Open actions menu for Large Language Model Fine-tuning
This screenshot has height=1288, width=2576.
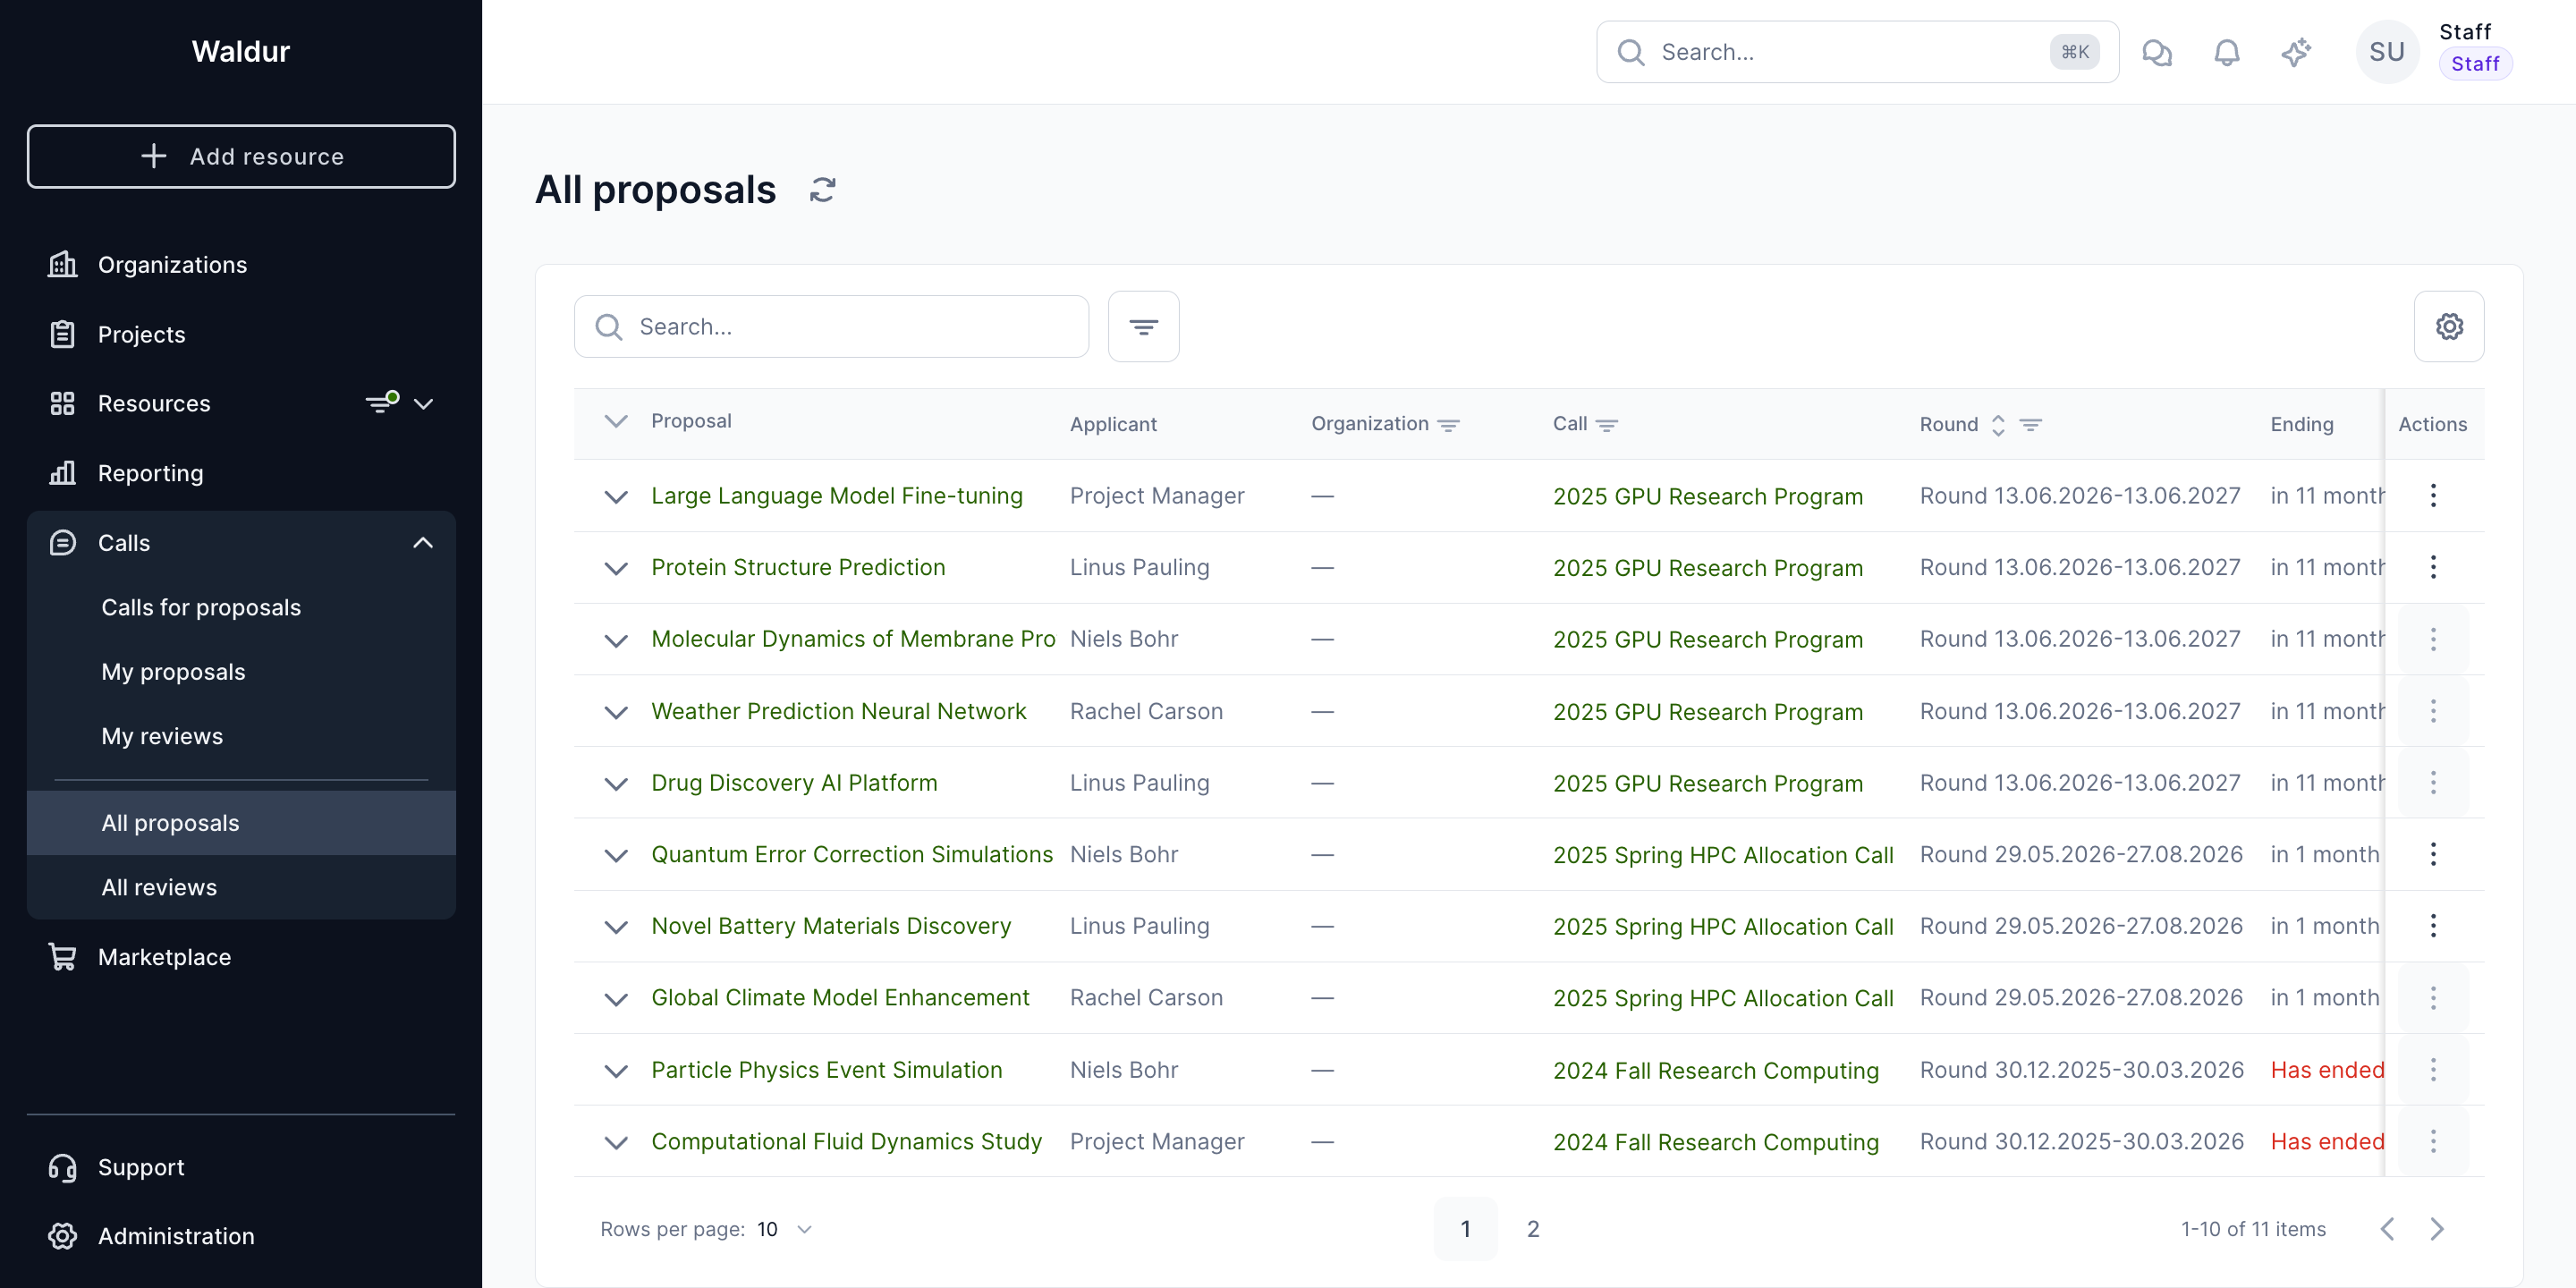click(x=2433, y=495)
